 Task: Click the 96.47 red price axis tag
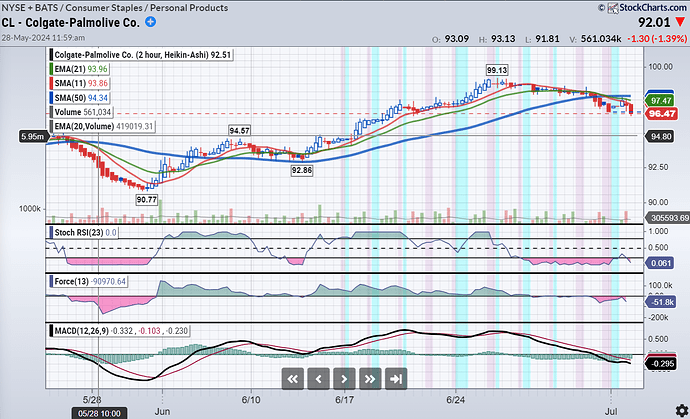point(661,114)
